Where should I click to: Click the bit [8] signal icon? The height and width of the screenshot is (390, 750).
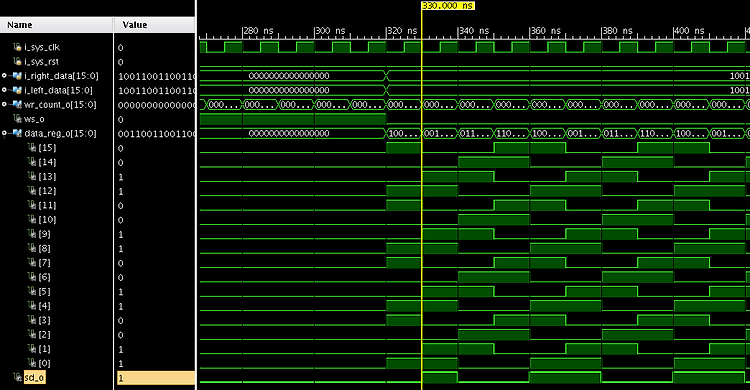tap(32, 248)
